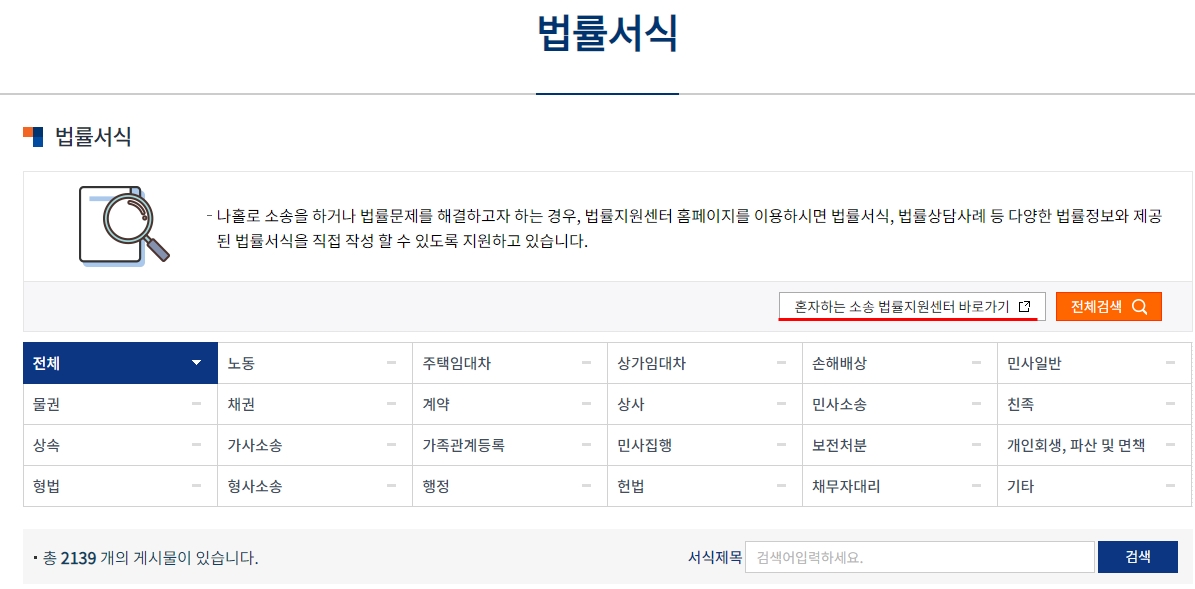
Task: Click the dash marker in 물권 cell
Action: [197, 404]
